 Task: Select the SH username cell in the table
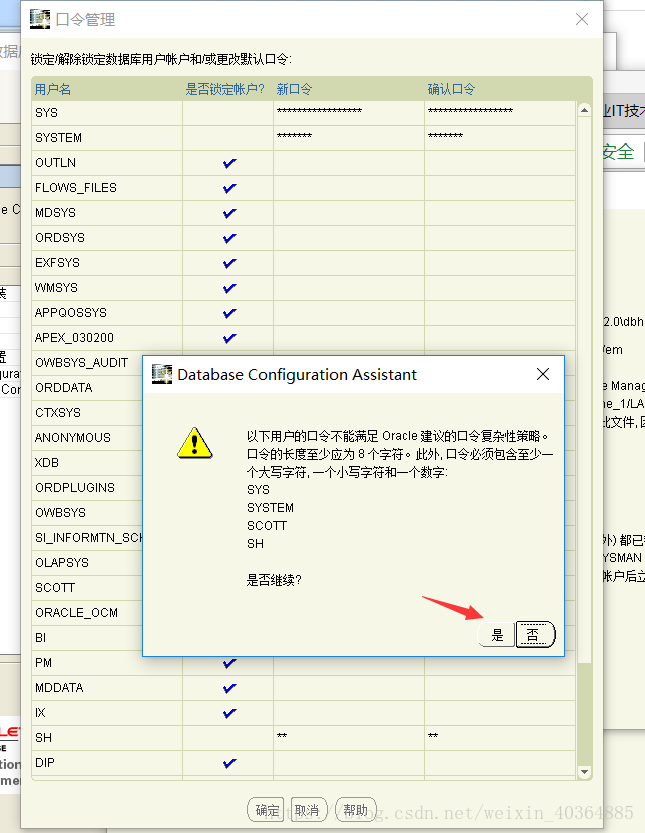click(107, 738)
